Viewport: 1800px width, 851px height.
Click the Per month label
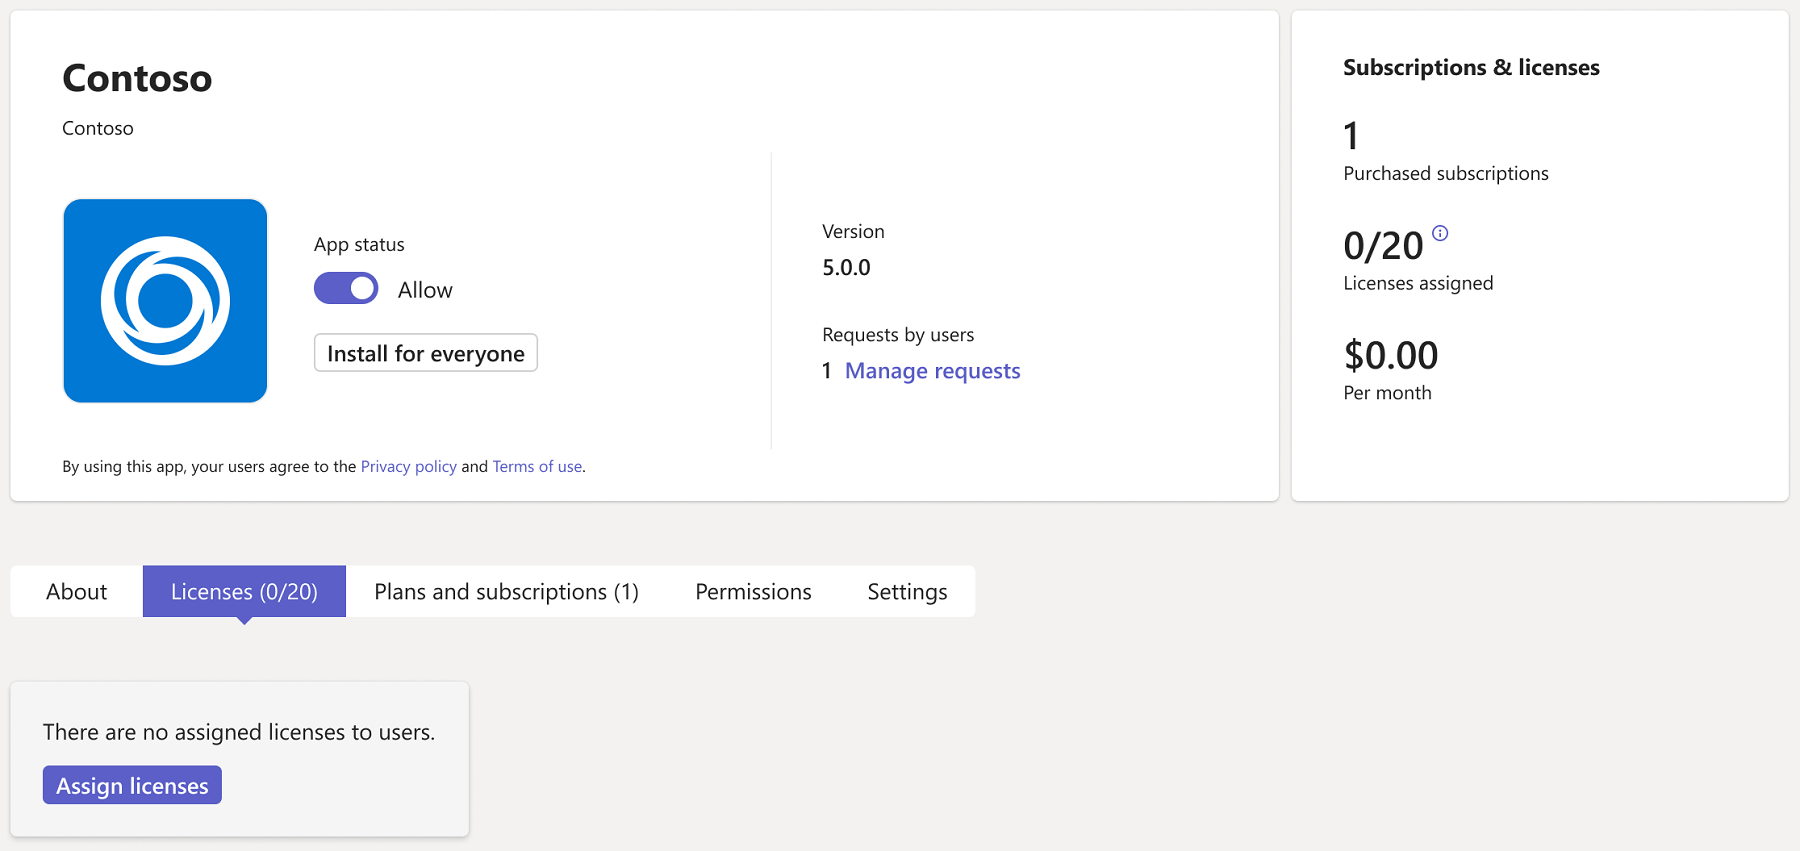pyautogui.click(x=1387, y=393)
